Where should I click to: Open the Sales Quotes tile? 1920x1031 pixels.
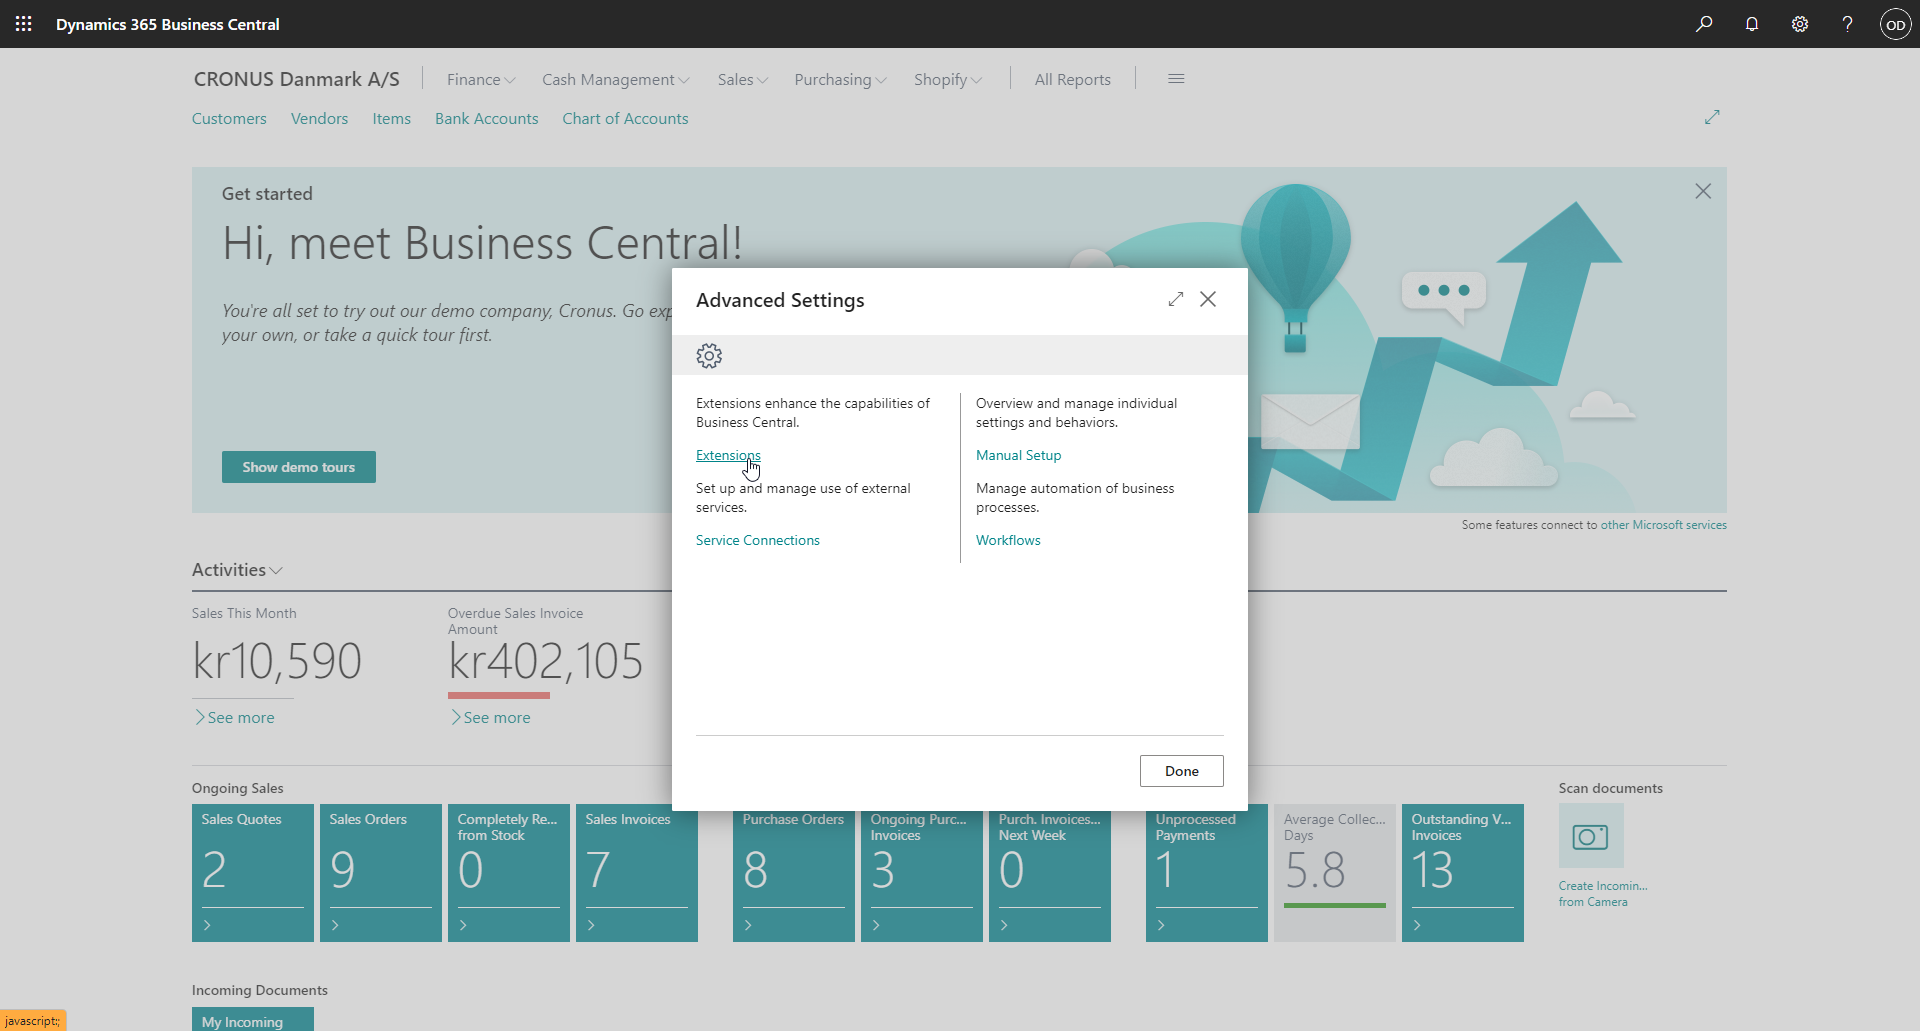[x=253, y=872]
